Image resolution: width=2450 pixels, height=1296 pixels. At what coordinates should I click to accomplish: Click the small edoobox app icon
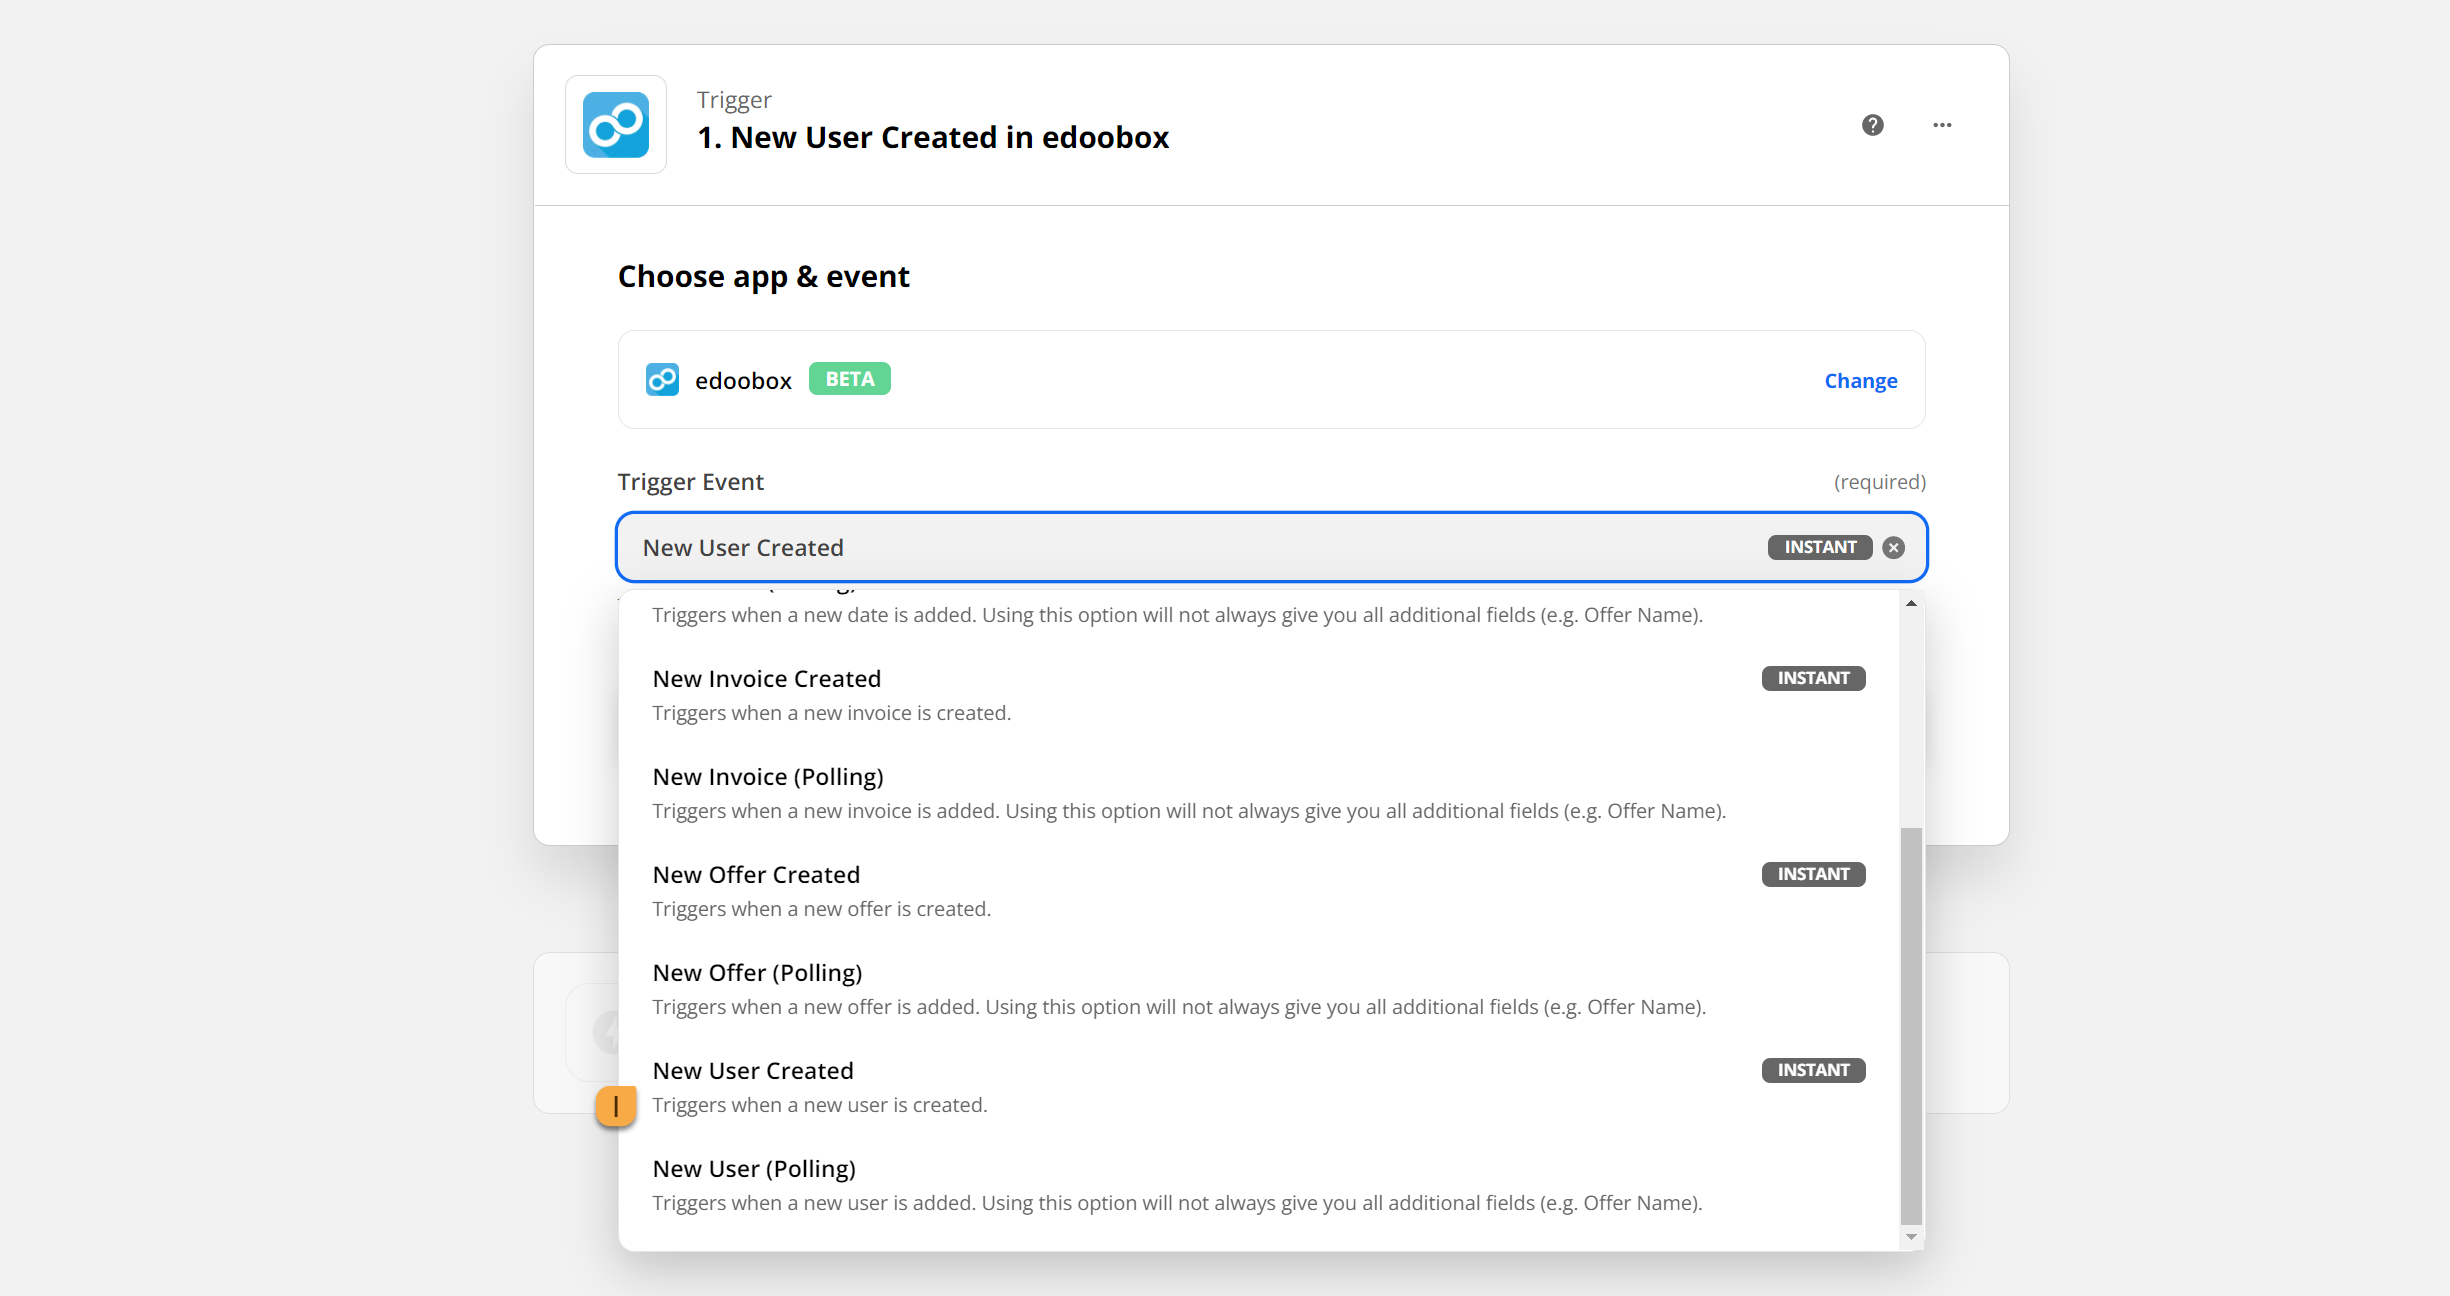[662, 380]
